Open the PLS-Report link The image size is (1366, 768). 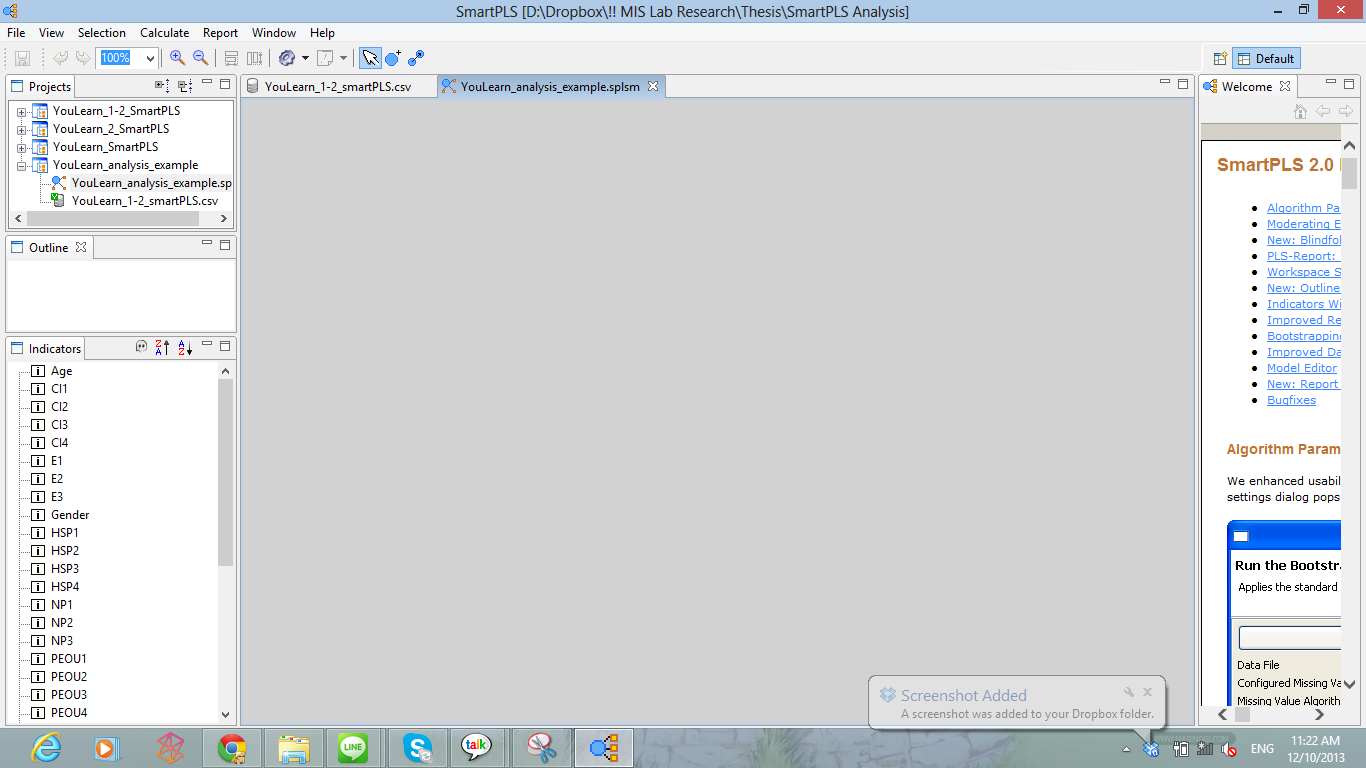point(1304,256)
